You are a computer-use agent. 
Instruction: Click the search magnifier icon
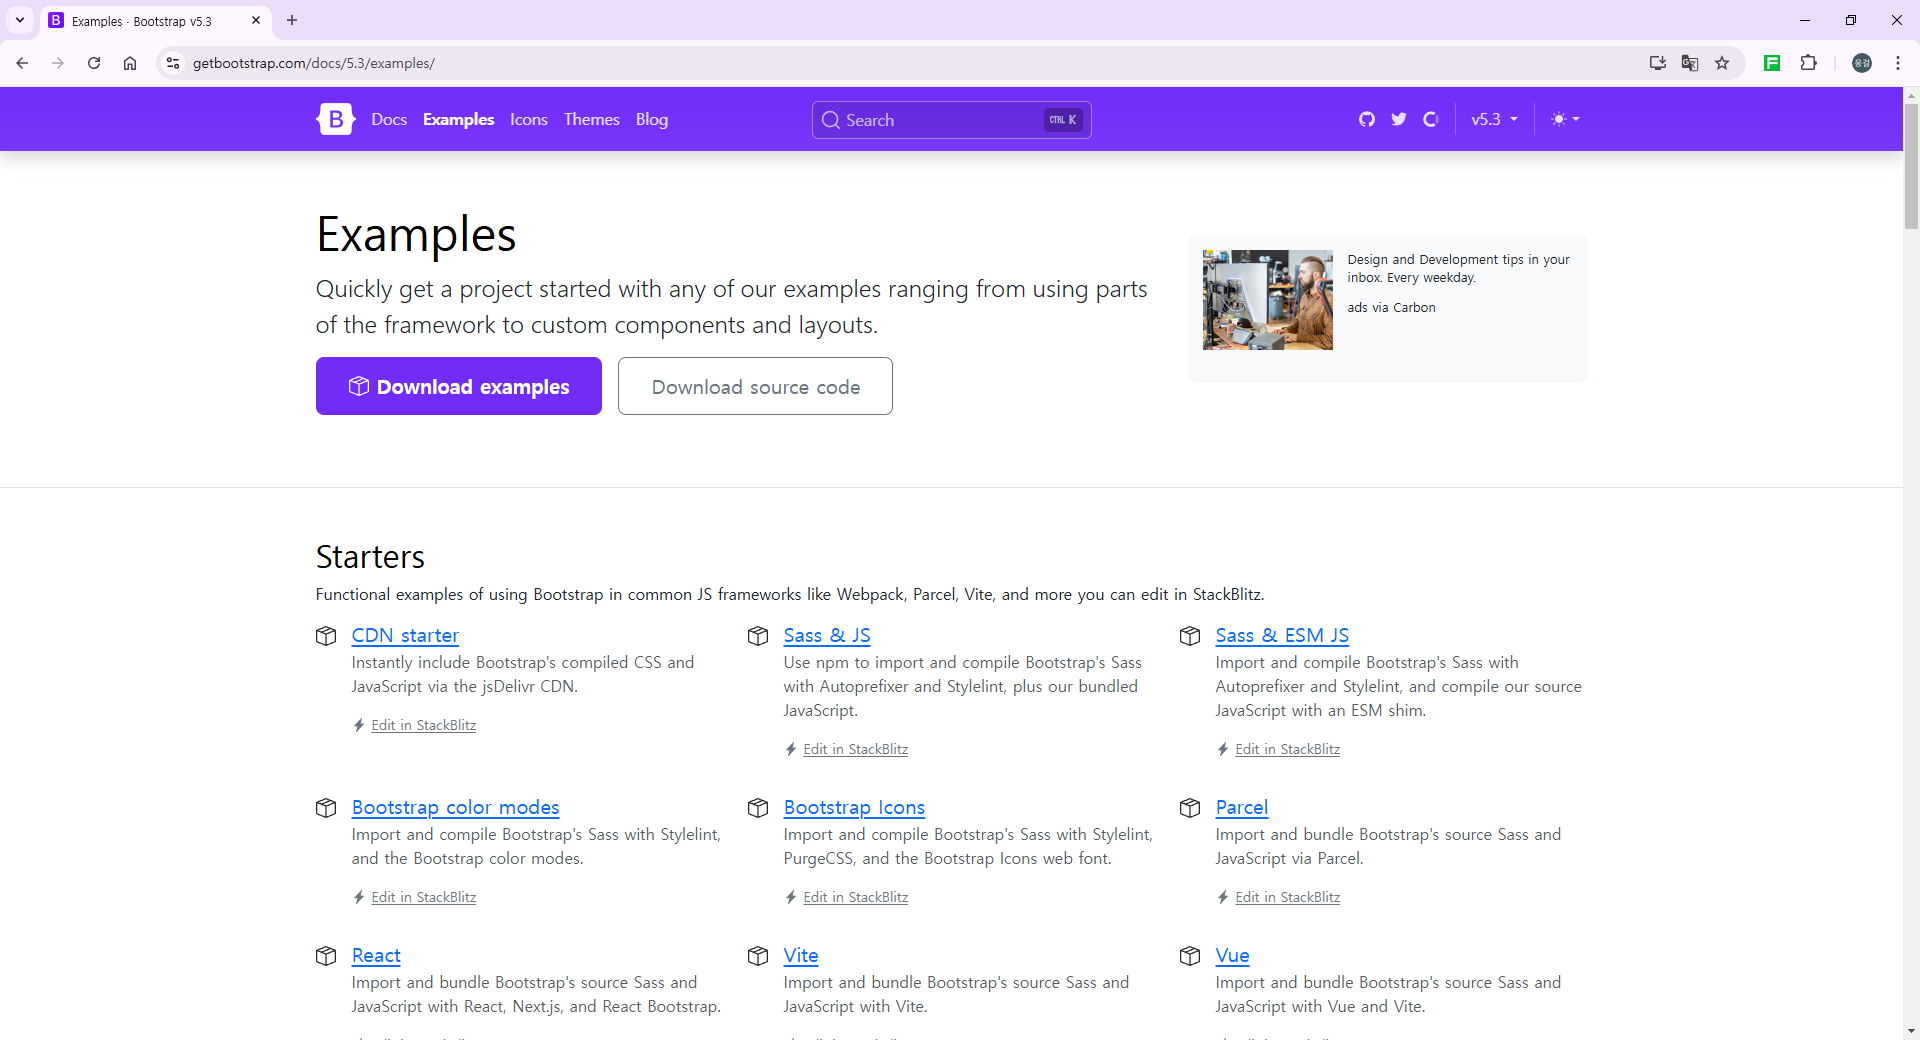[830, 120]
